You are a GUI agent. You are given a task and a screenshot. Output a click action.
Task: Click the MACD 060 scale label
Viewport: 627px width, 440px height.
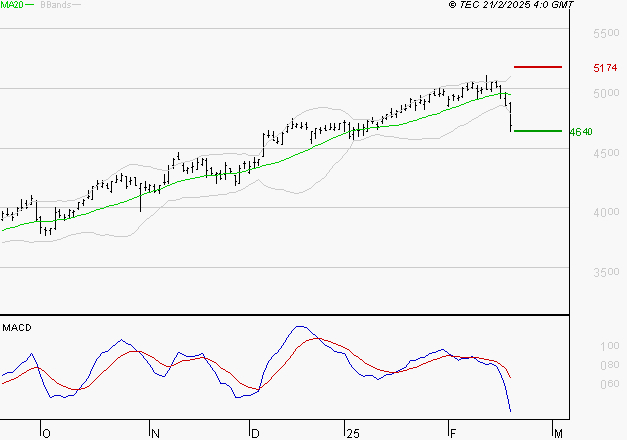[610, 384]
